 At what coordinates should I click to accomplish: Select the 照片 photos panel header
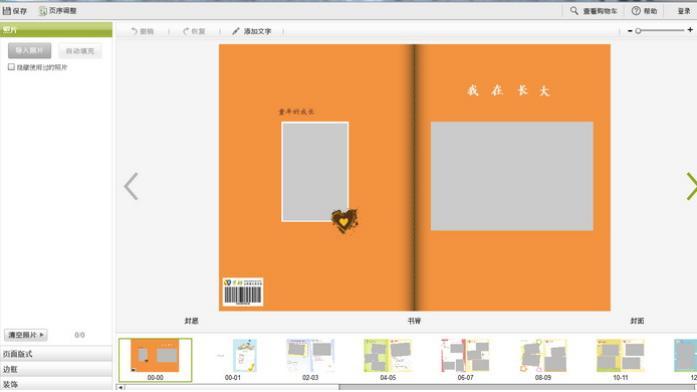(x=56, y=29)
